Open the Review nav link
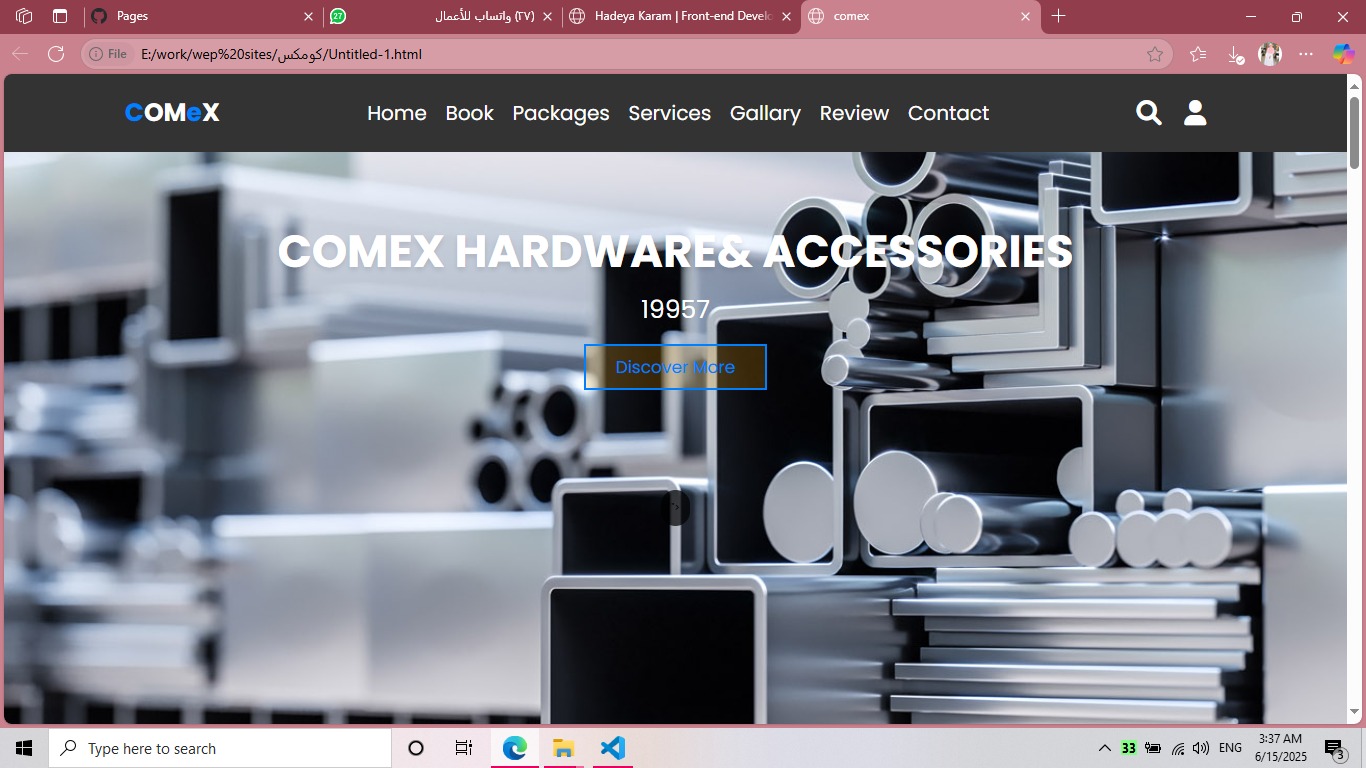 854,113
